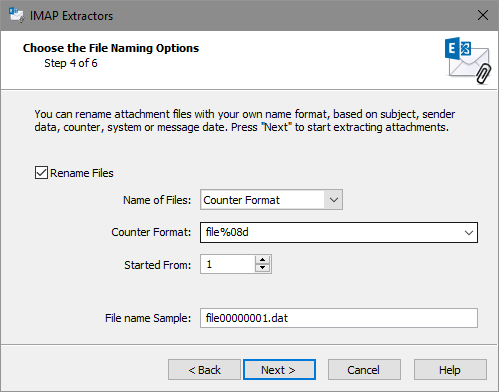499x392 pixels.
Task: Click the 'Rename Files' label text
Action: click(x=82, y=173)
